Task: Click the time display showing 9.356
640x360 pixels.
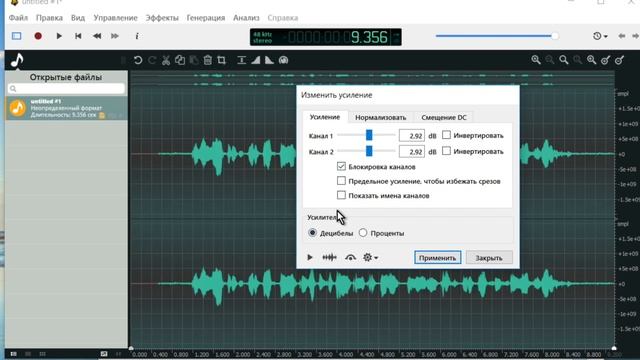Action: (325, 37)
